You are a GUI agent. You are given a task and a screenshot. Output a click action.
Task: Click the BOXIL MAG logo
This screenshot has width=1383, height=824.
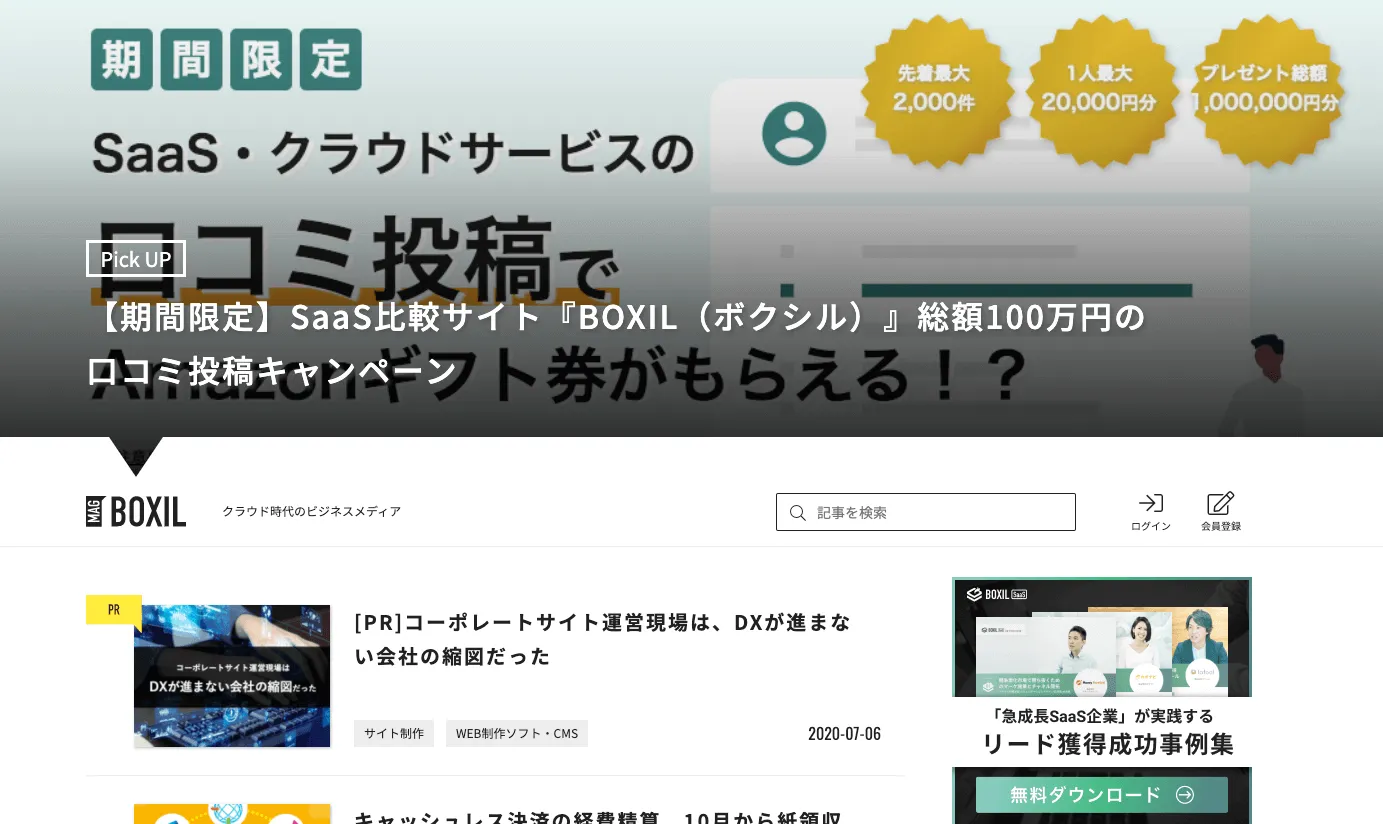point(136,512)
